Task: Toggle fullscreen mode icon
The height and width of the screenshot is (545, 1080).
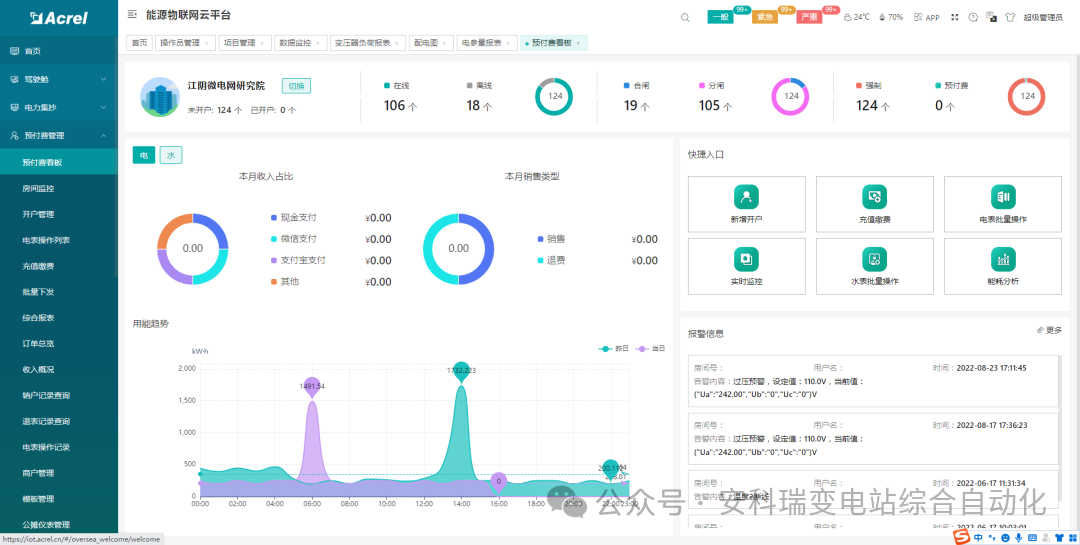Action: click(x=955, y=17)
